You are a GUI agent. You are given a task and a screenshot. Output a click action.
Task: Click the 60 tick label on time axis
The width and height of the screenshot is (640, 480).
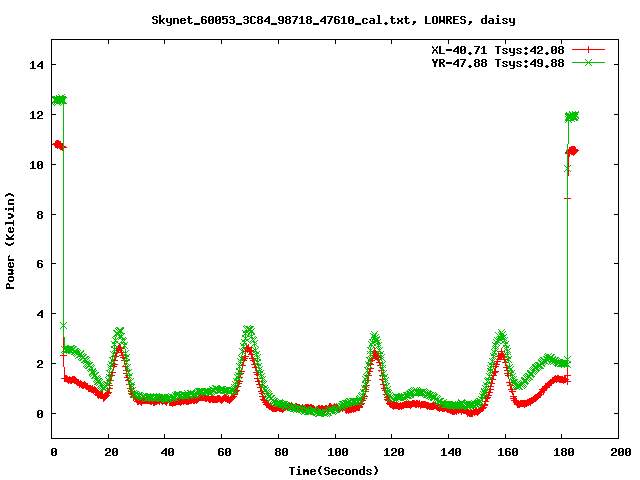[223, 452]
